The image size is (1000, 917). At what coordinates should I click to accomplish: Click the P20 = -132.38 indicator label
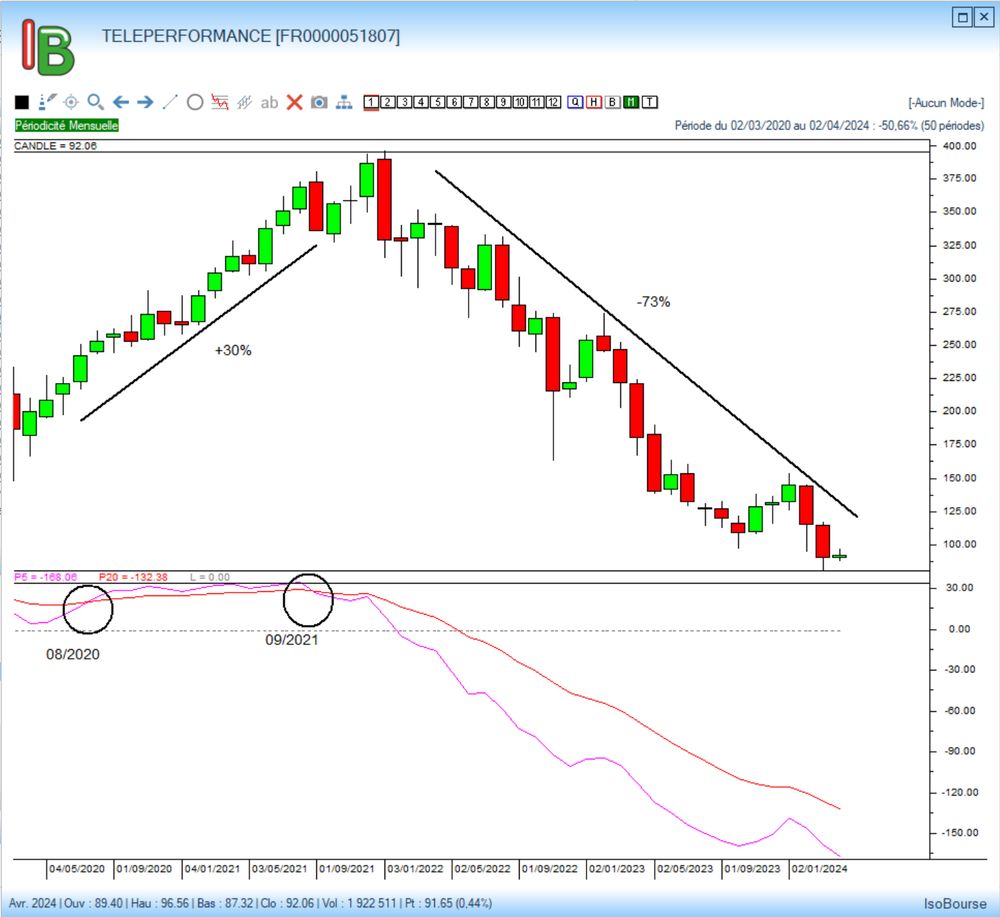pyautogui.click(x=133, y=577)
